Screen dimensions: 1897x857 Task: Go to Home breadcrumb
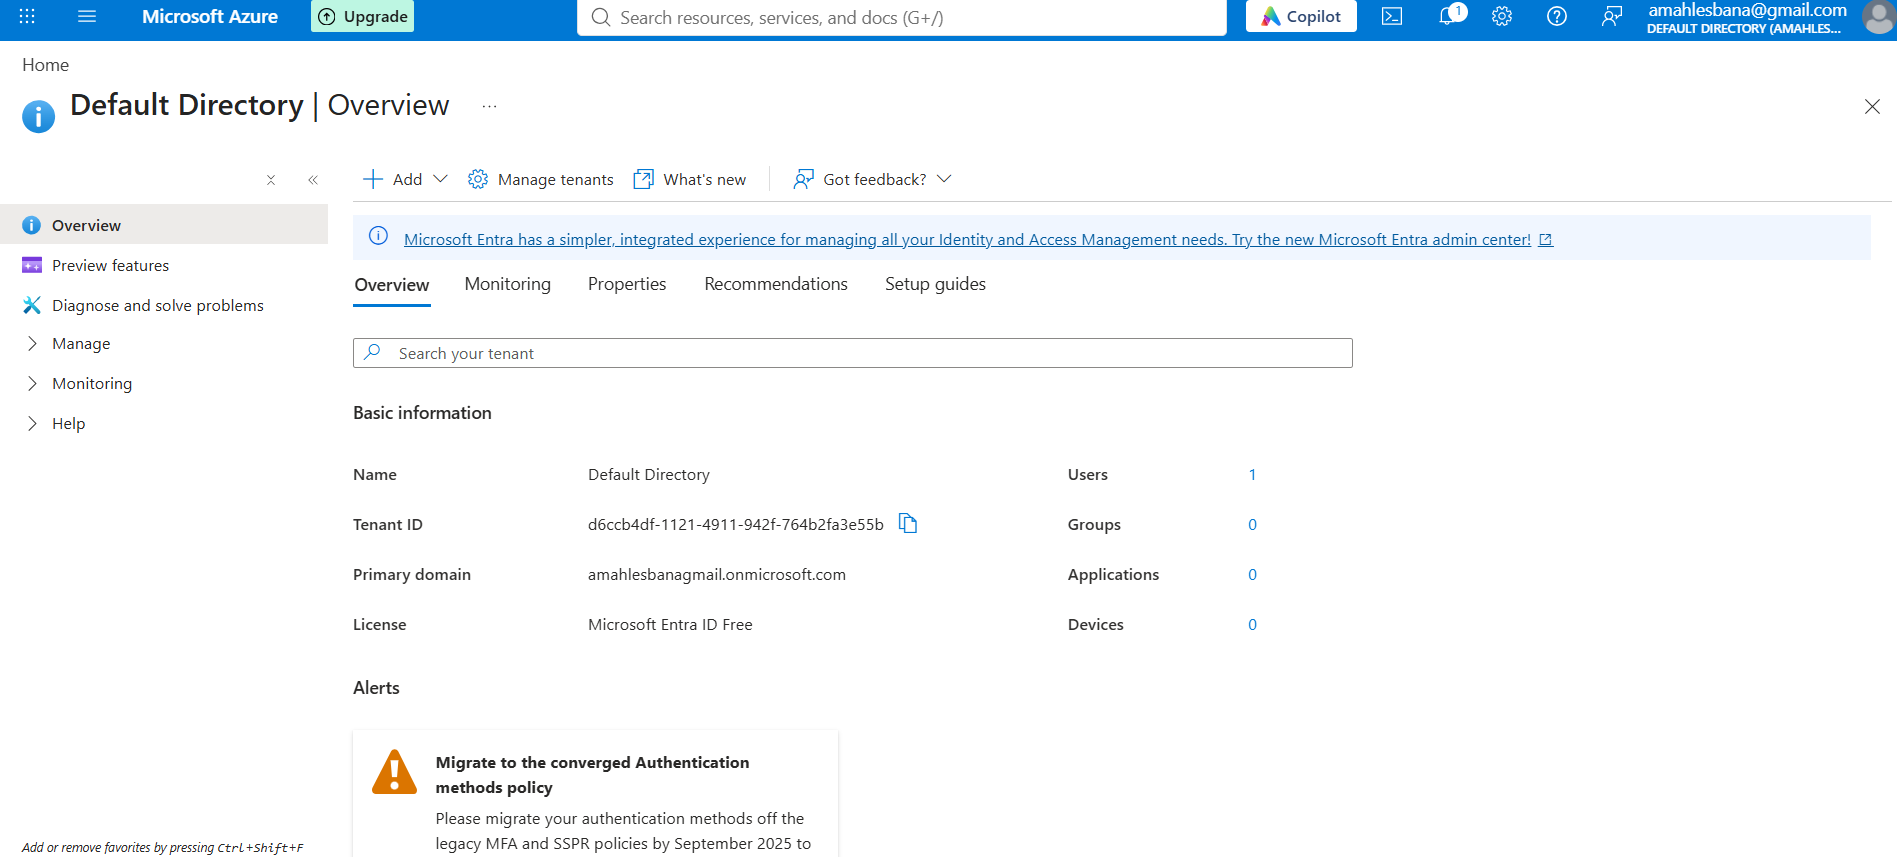[46, 65]
